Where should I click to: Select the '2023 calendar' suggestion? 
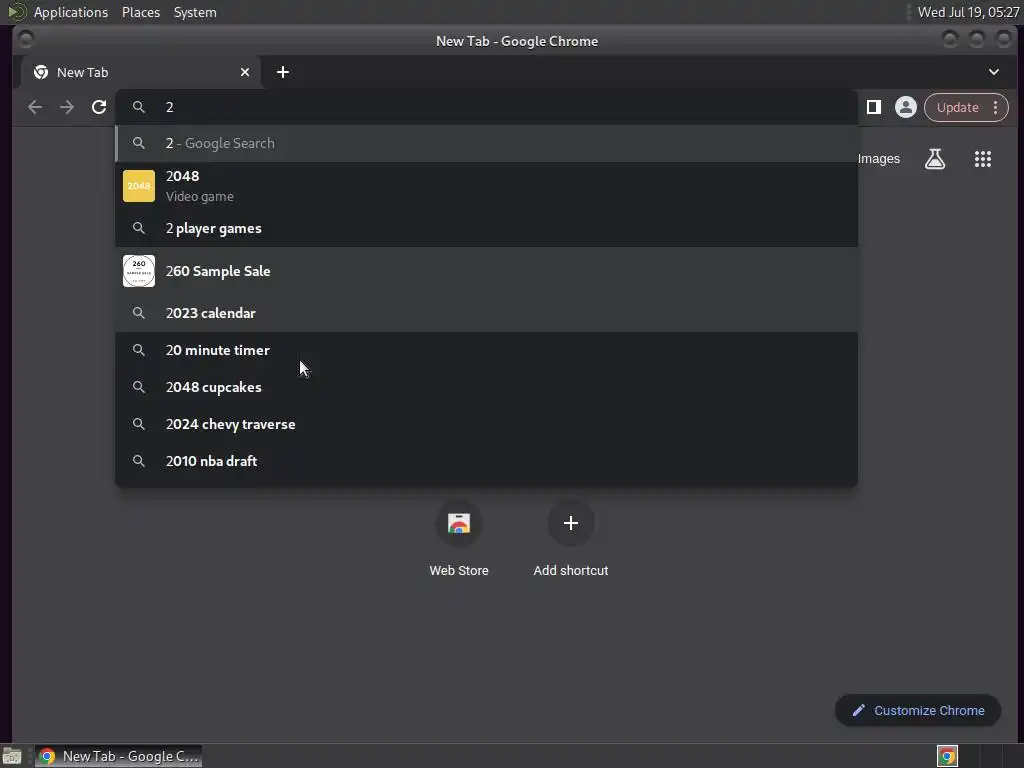[487, 313]
